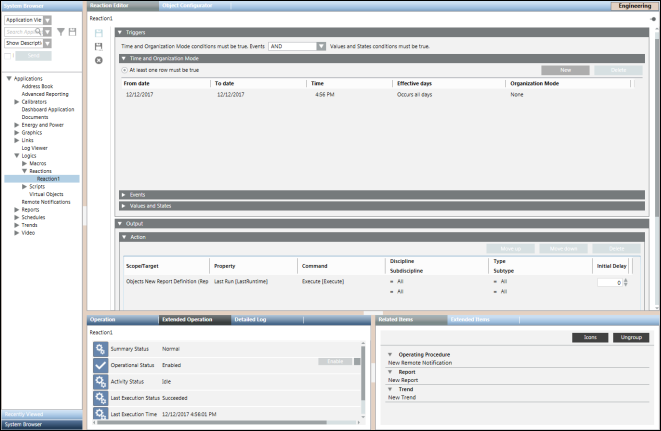Click the Operational Status checkmark icon
Viewport: 661px width, 431px height.
click(x=100, y=365)
